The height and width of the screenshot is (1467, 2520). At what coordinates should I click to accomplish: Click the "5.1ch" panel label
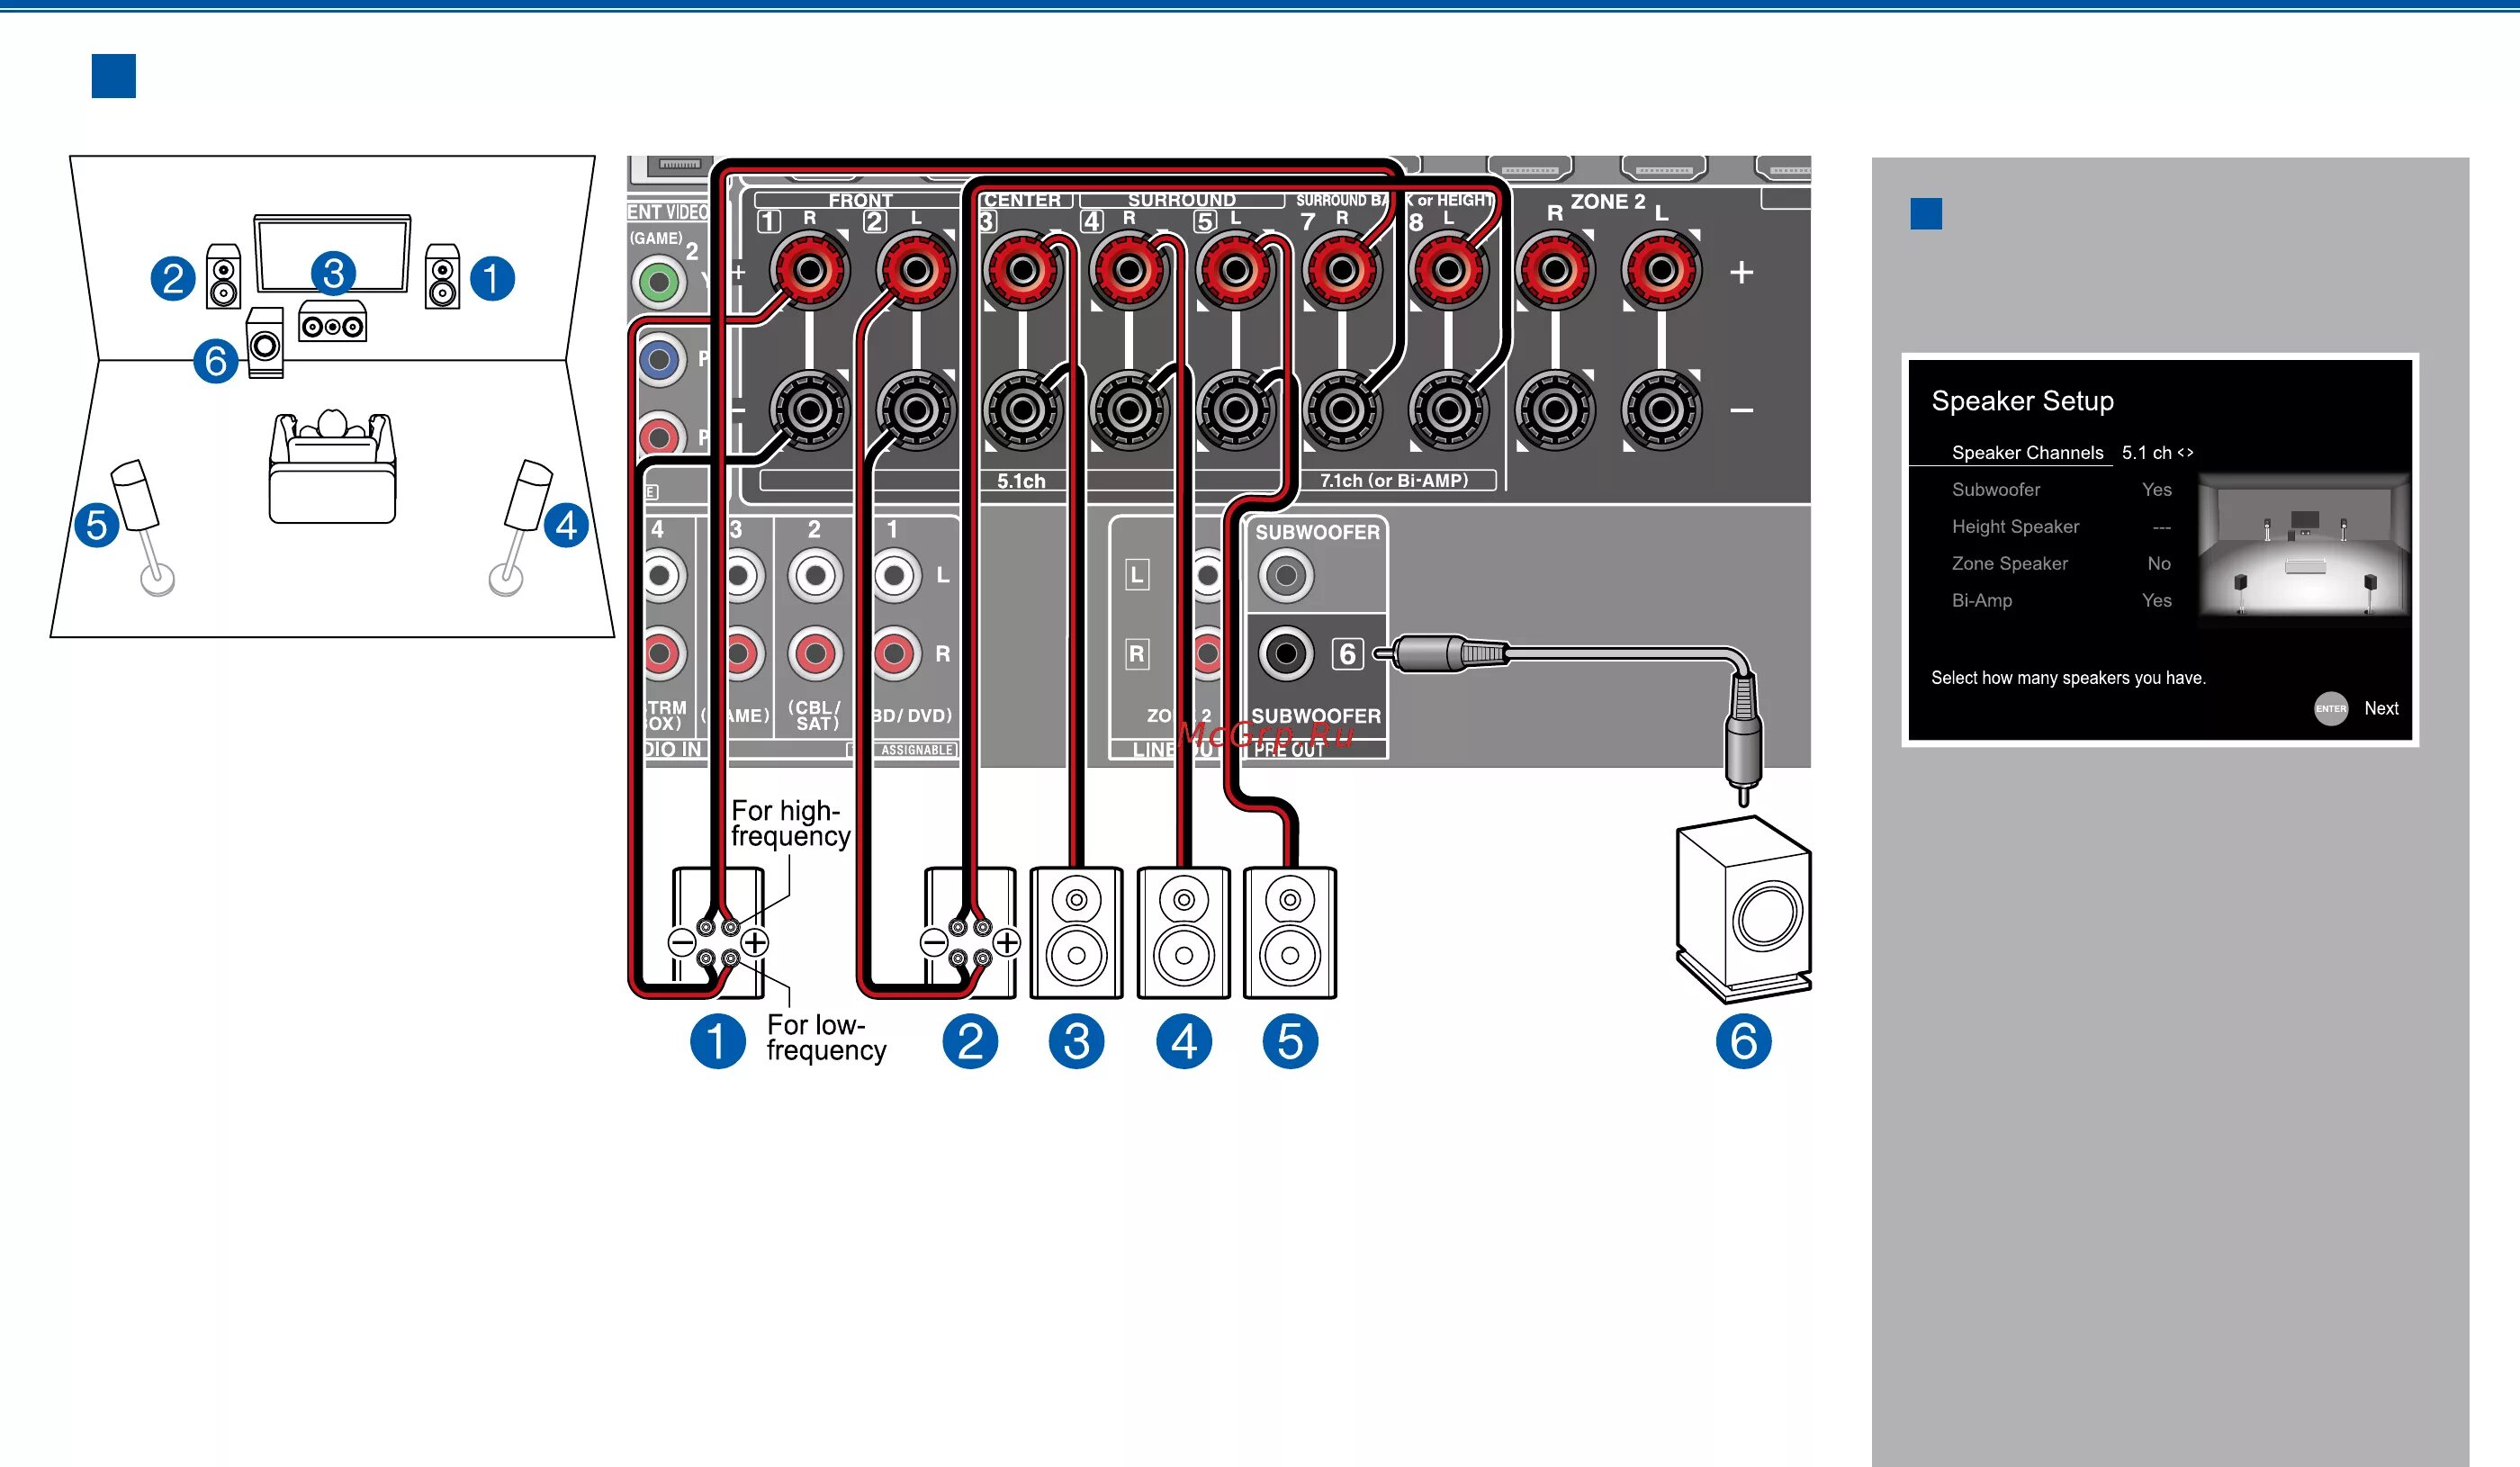(x=1021, y=481)
